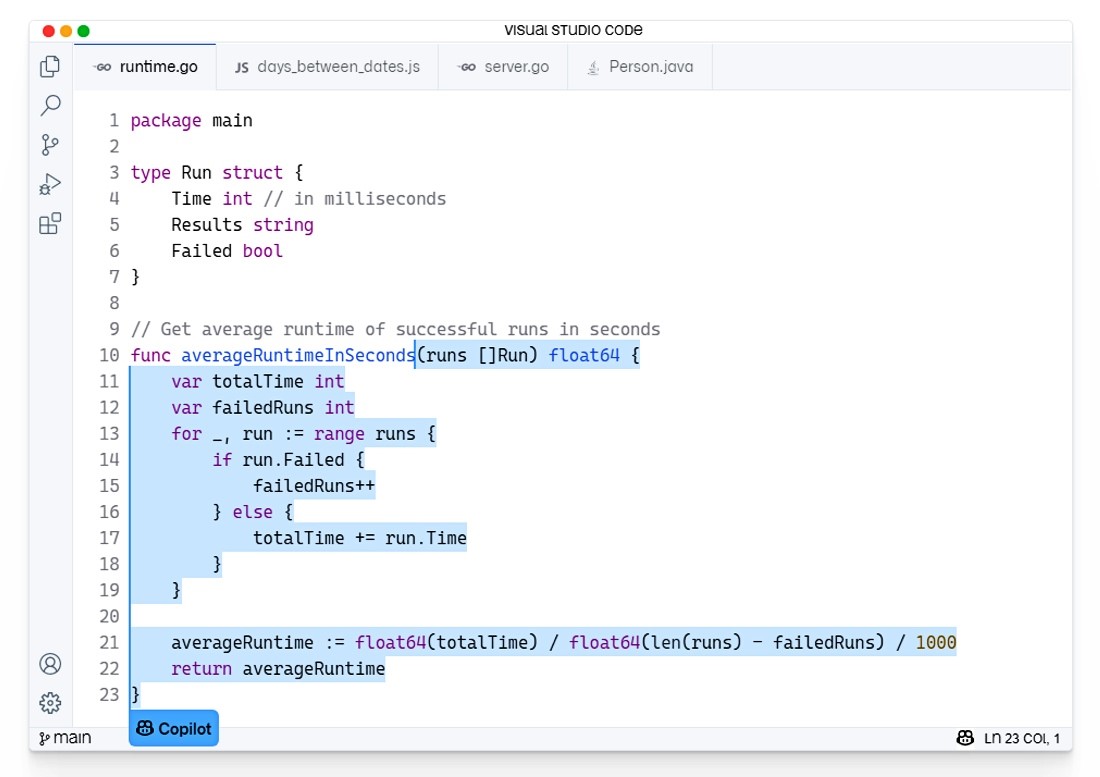The width and height of the screenshot is (1100, 777).
Task: Open the Manage gear icon
Action: (x=50, y=703)
